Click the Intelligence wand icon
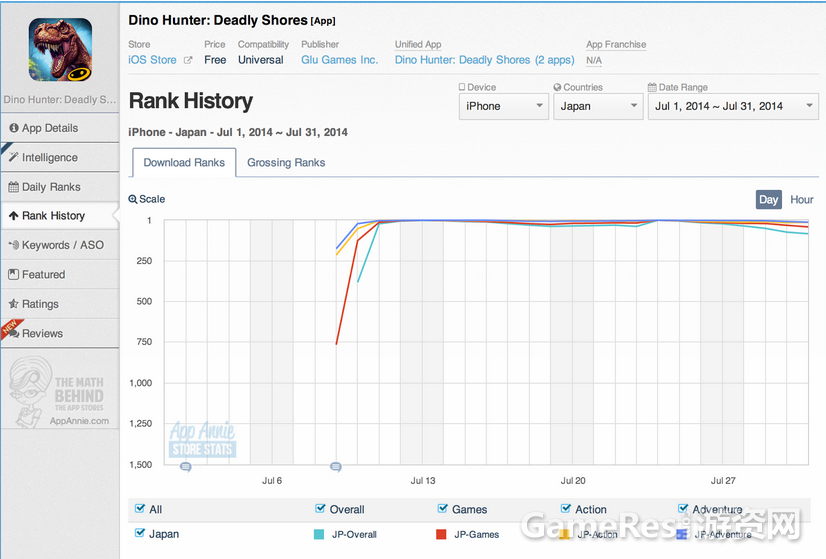826x559 pixels. pyautogui.click(x=14, y=157)
